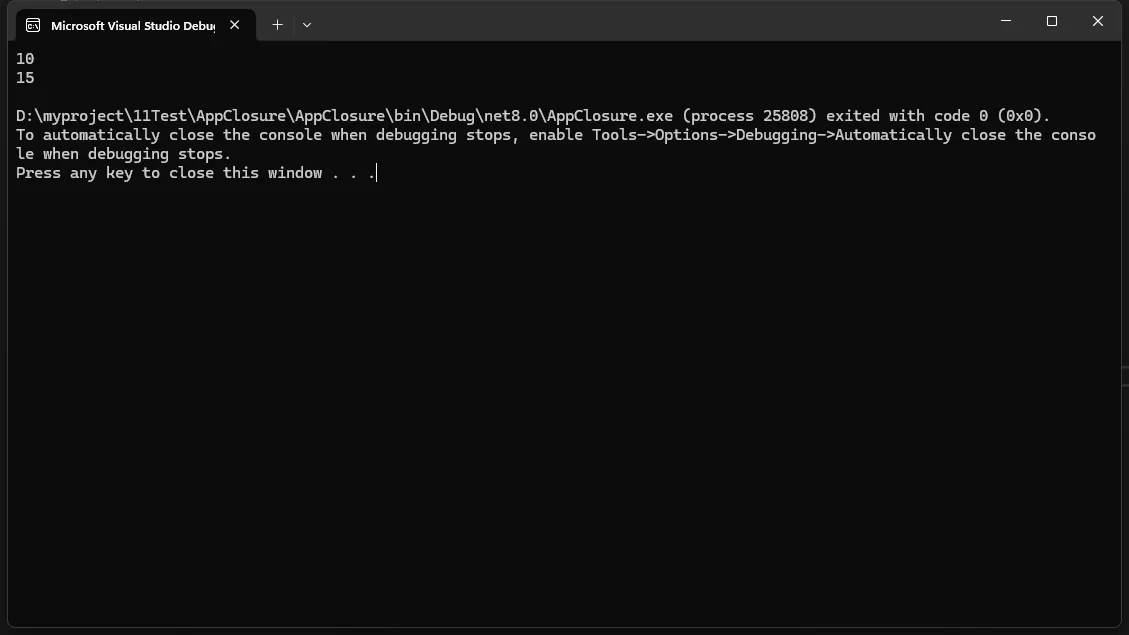1129x635 pixels.
Task: Click the output line showing 15
Action: coord(25,78)
